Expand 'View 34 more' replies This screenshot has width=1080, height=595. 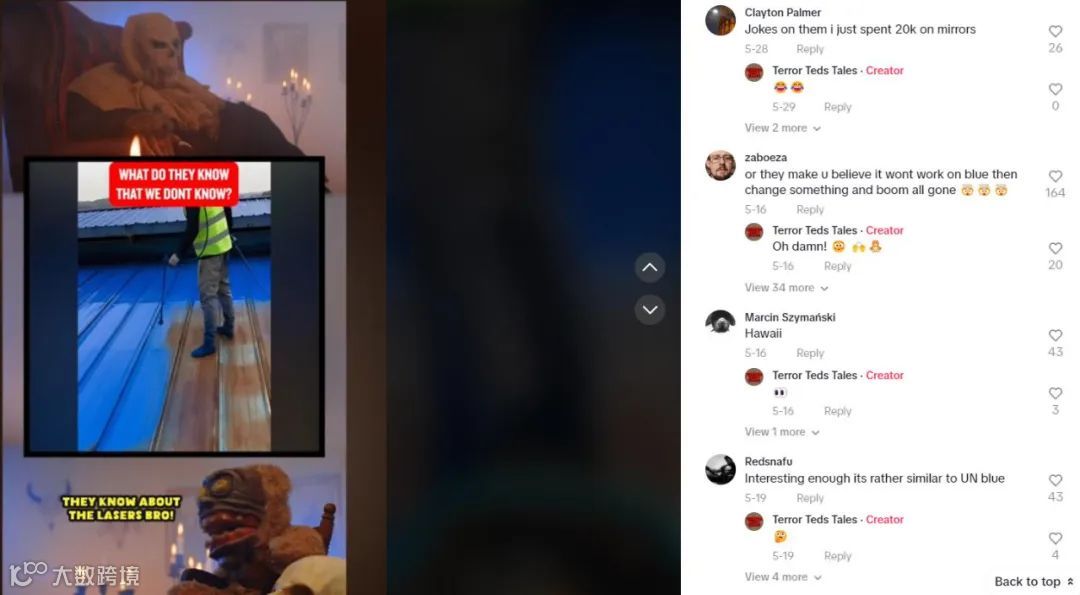(786, 288)
